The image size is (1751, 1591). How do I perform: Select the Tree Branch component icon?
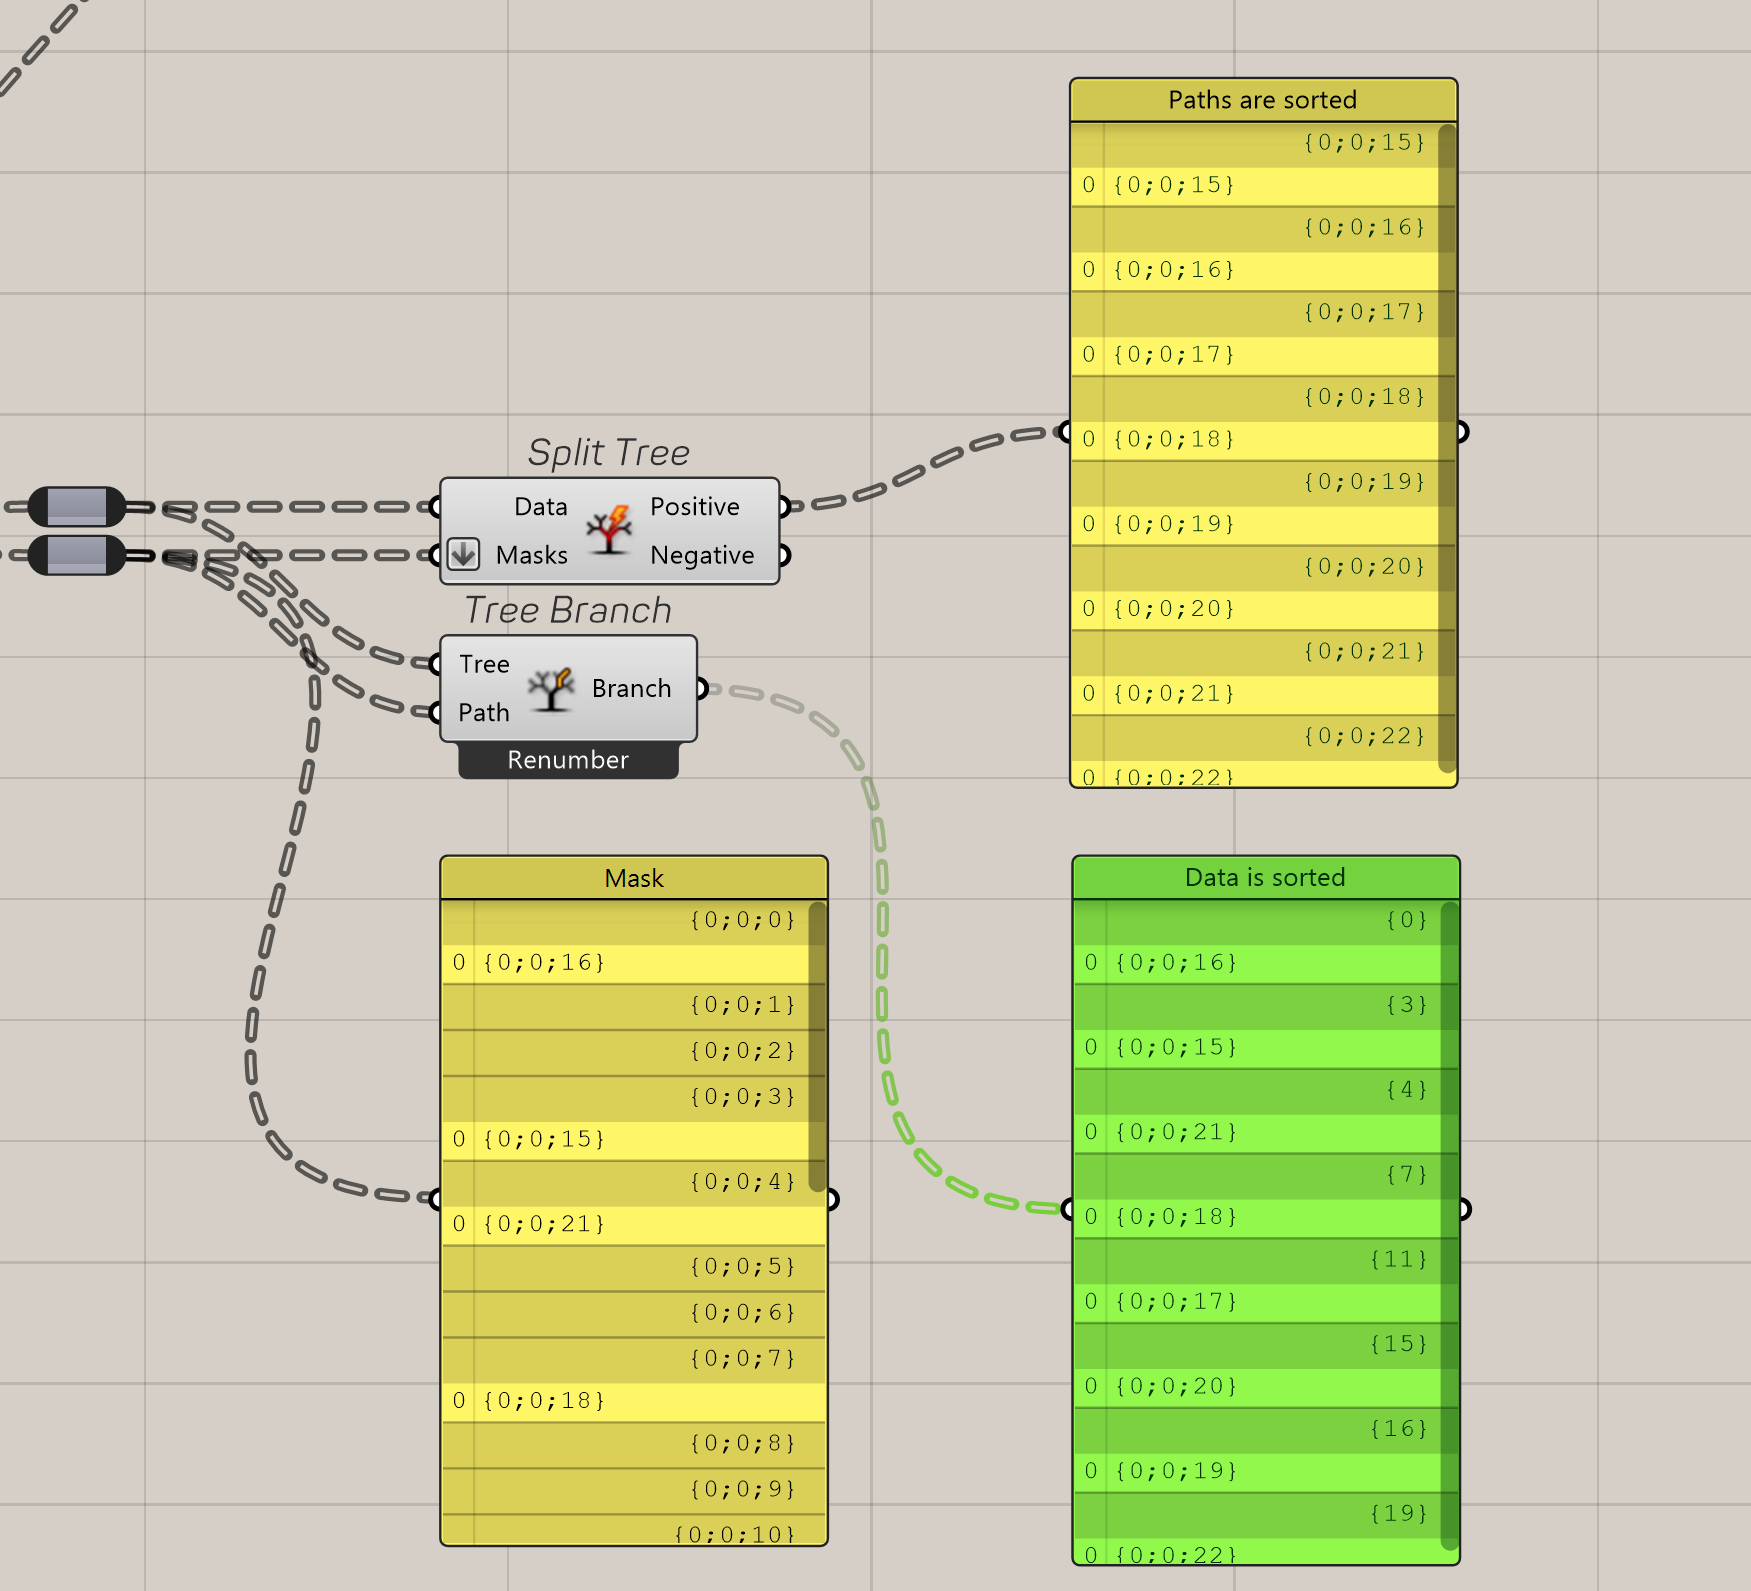[x=551, y=688]
